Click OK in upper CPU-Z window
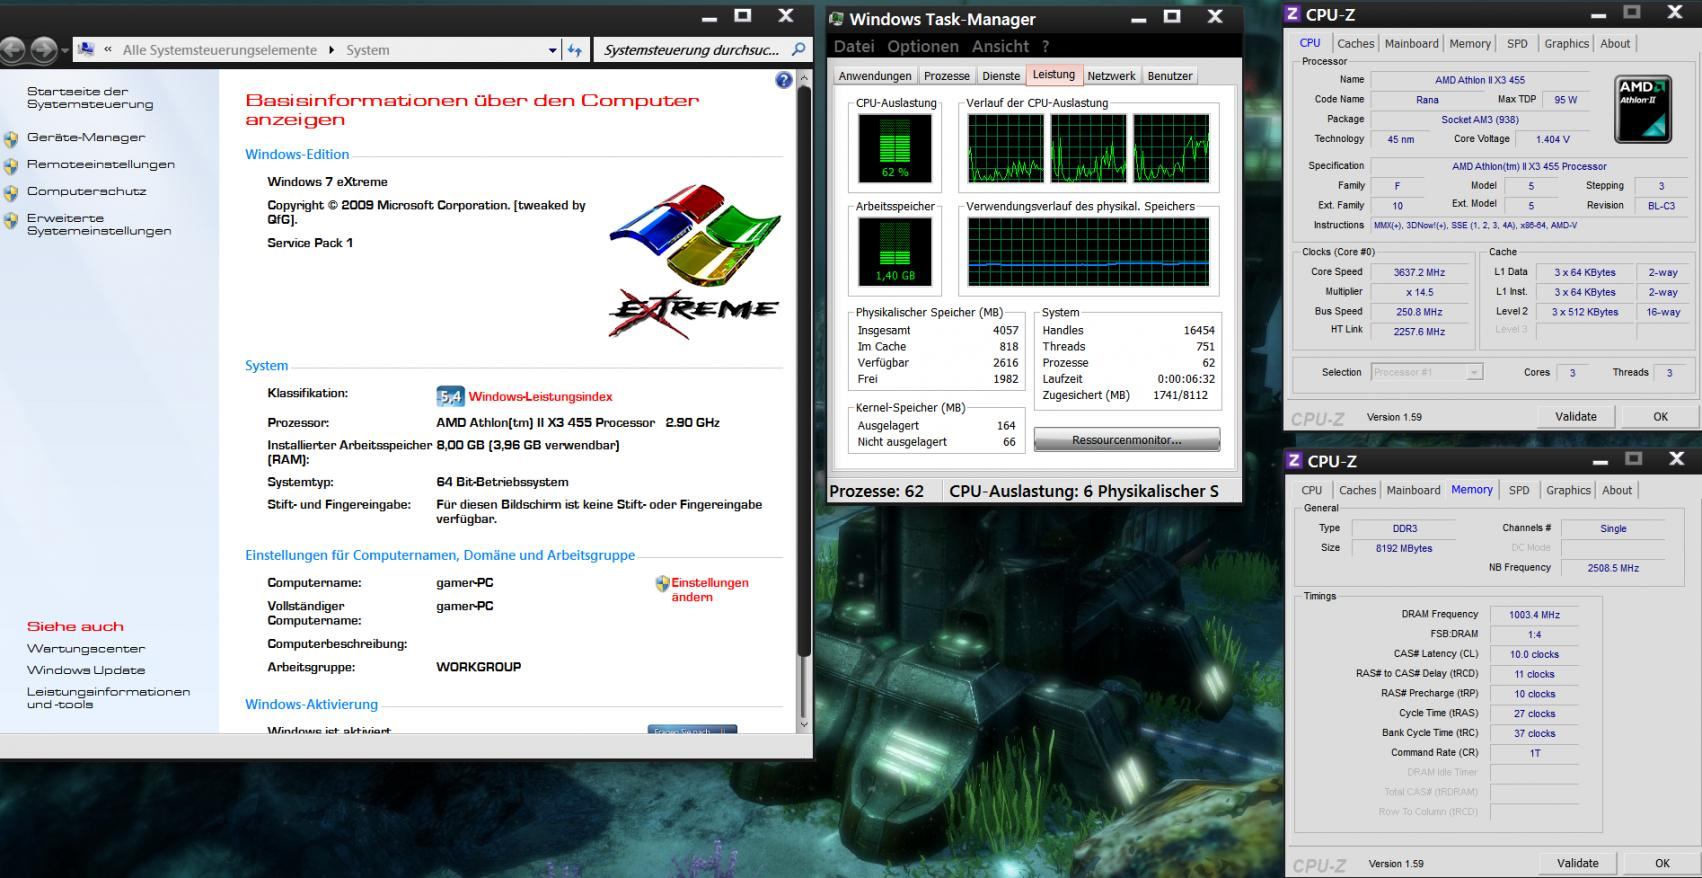Viewport: 1702px width, 878px height. tap(1660, 417)
